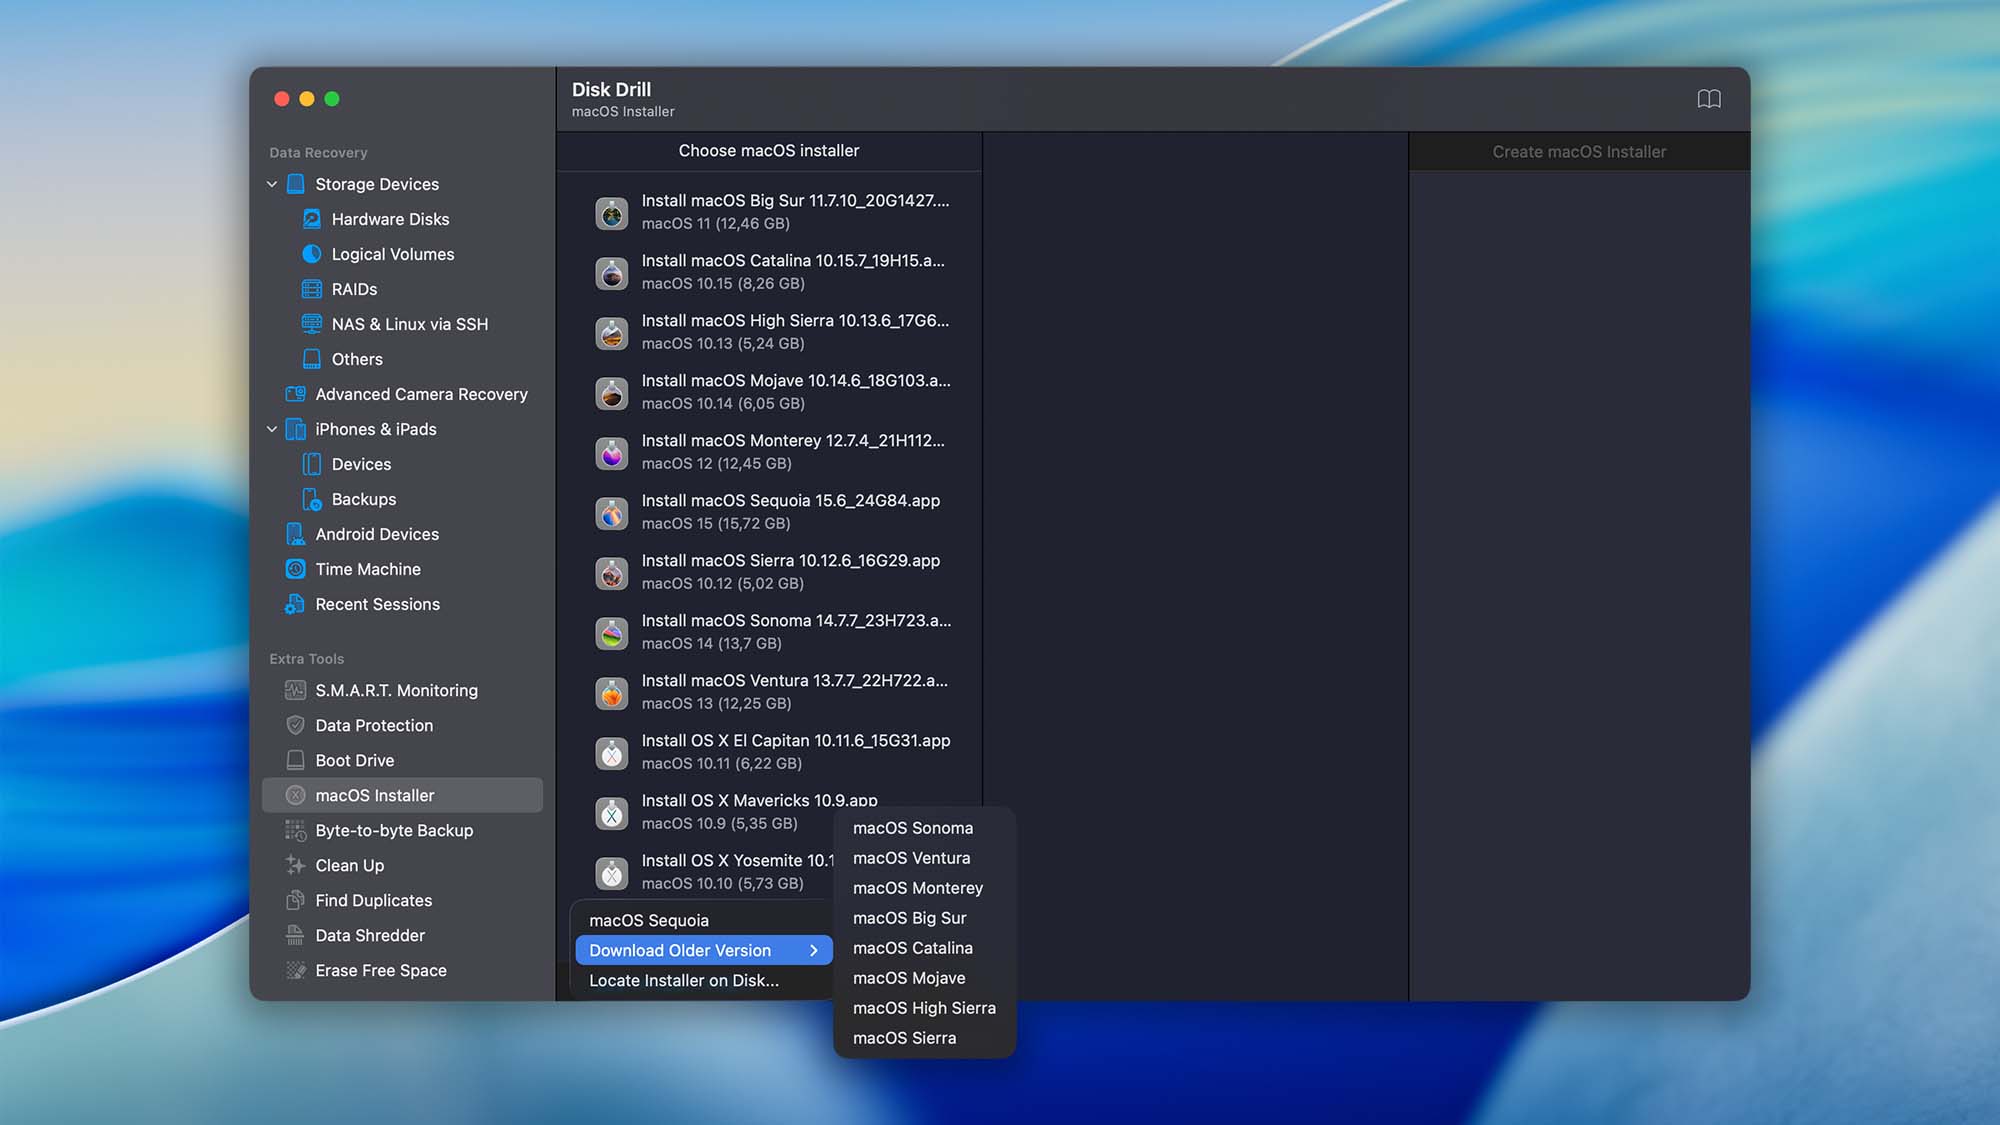The width and height of the screenshot is (2000, 1125).
Task: Click the Advanced Camera Recovery icon
Action: click(296, 394)
